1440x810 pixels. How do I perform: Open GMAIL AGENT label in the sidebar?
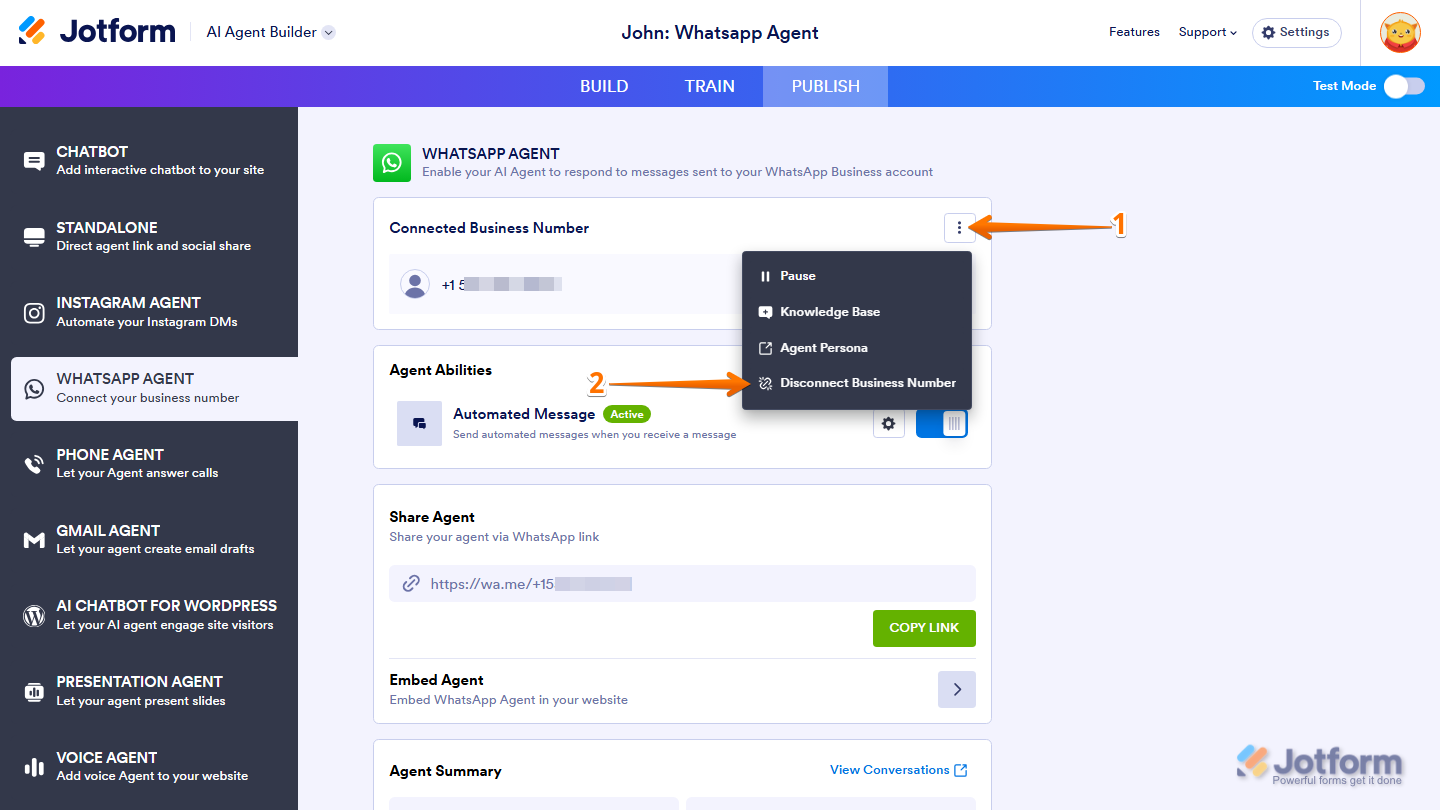click(108, 531)
